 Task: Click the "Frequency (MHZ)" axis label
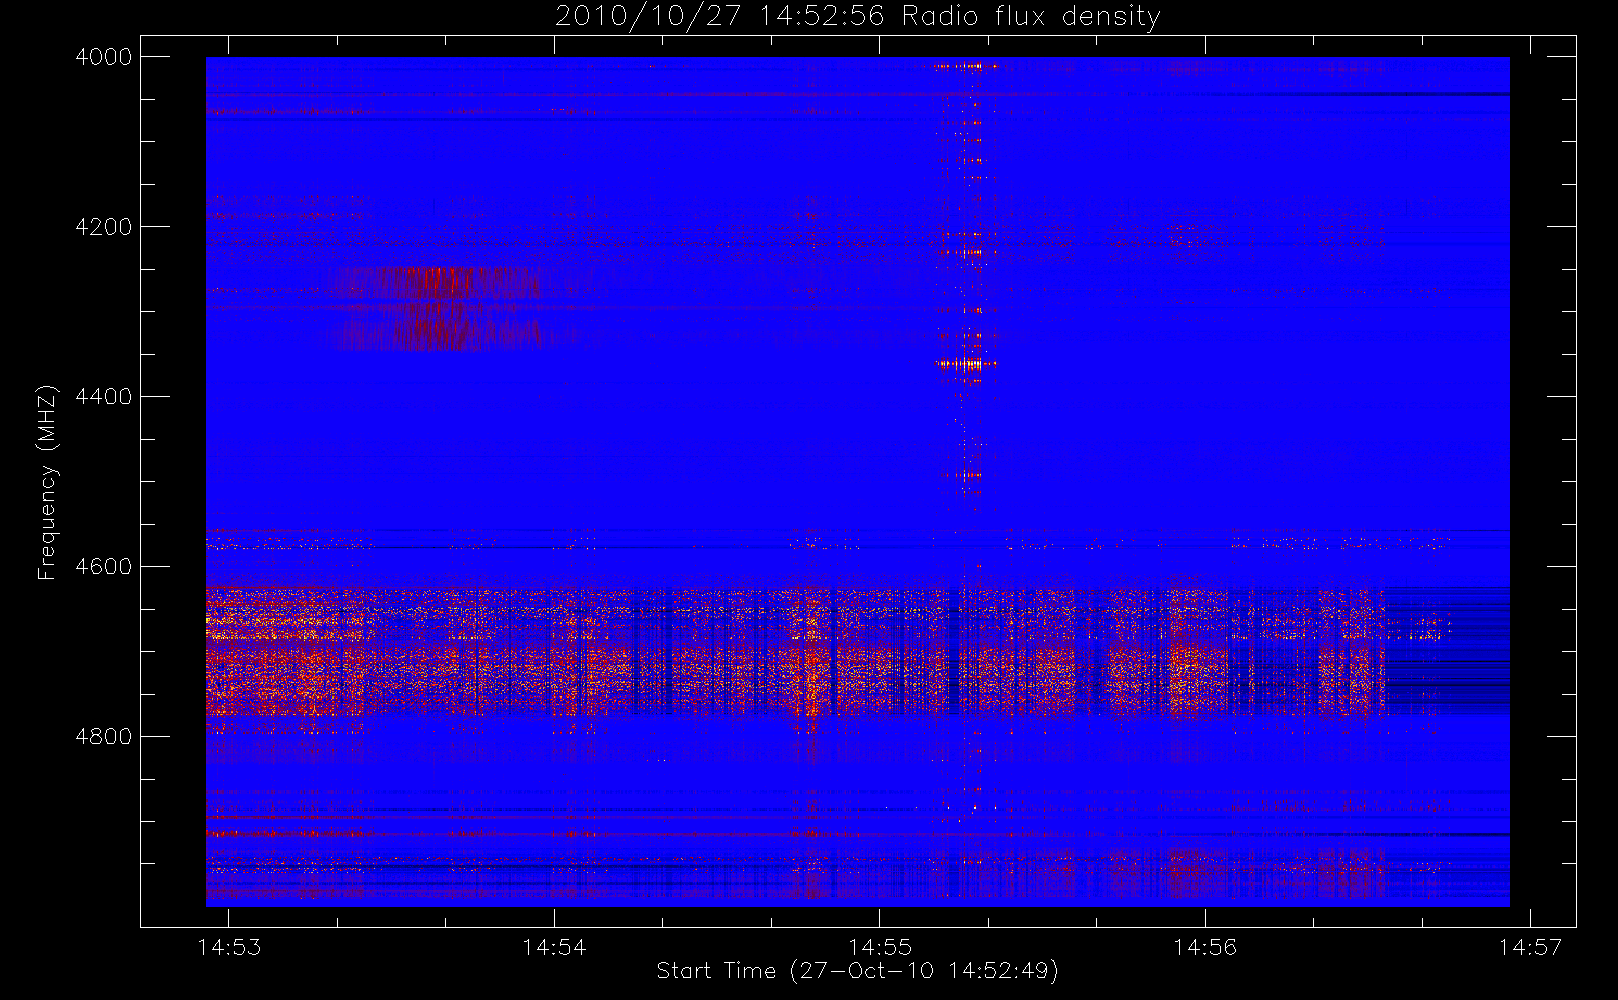click(x=47, y=482)
